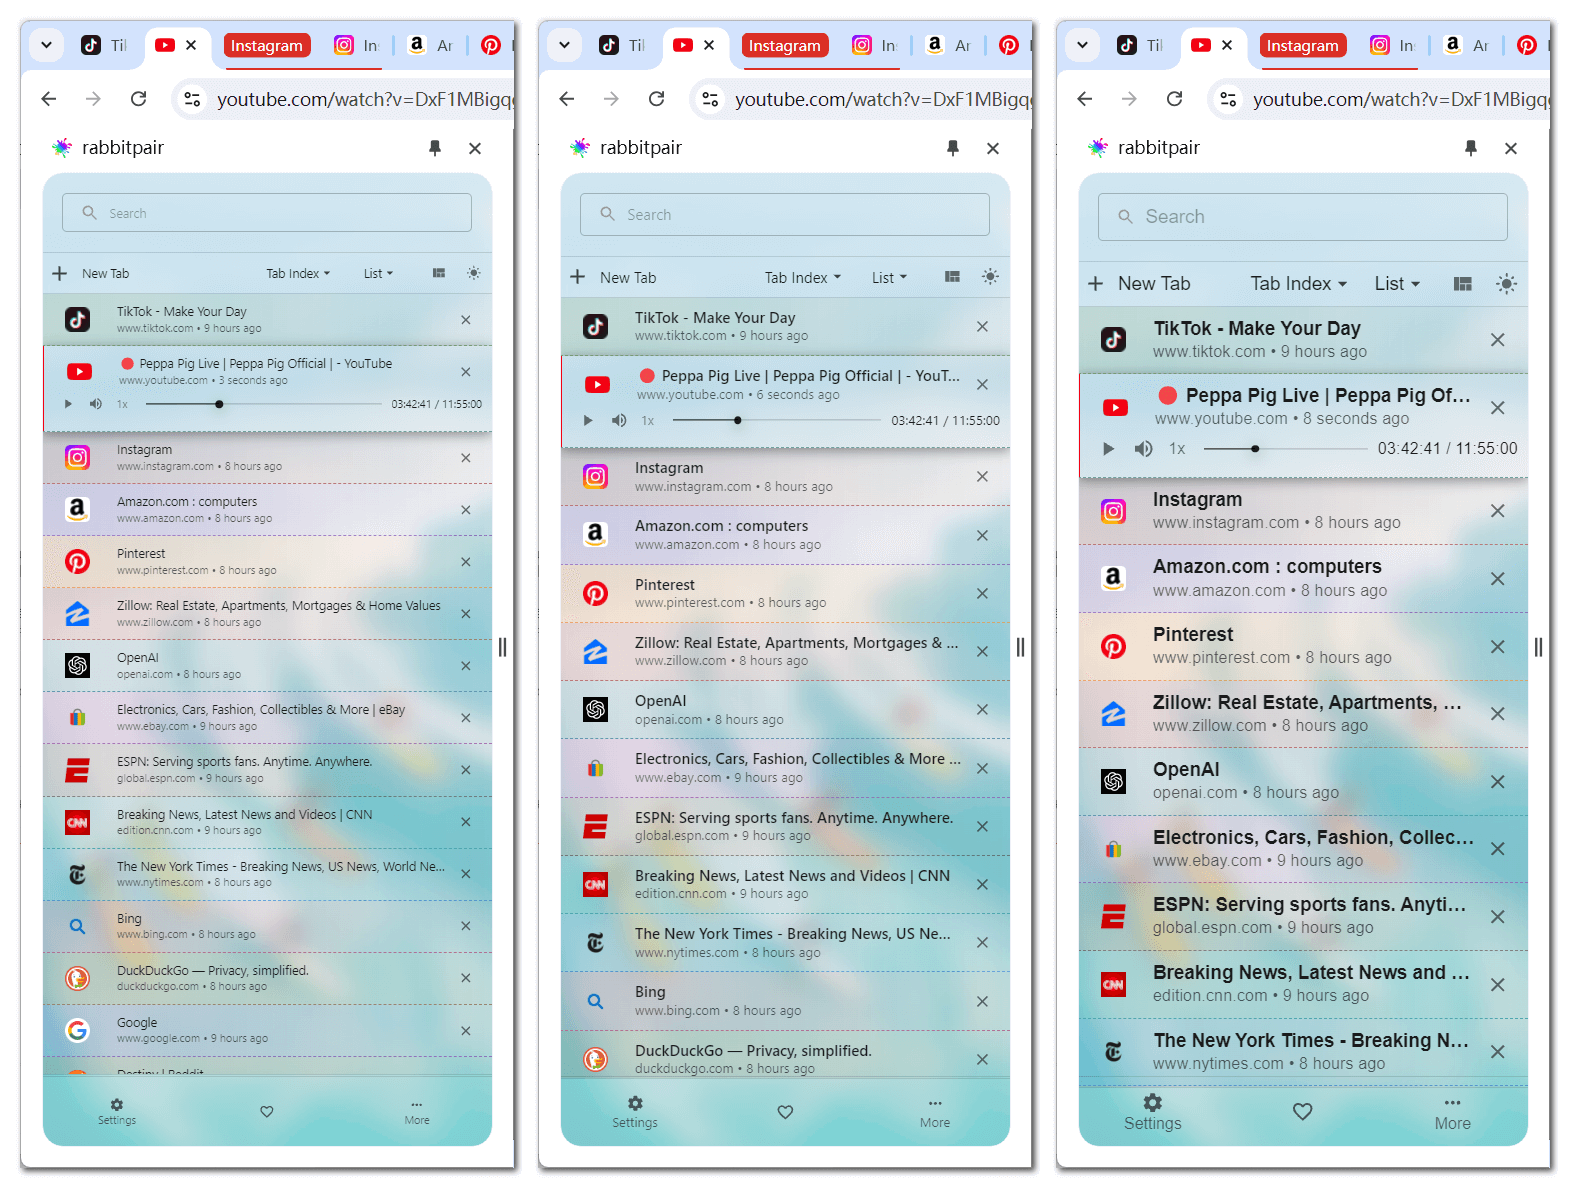The height and width of the screenshot is (1189, 1571).
Task: Close OpenAI tab entry in right window
Action: [1498, 781]
